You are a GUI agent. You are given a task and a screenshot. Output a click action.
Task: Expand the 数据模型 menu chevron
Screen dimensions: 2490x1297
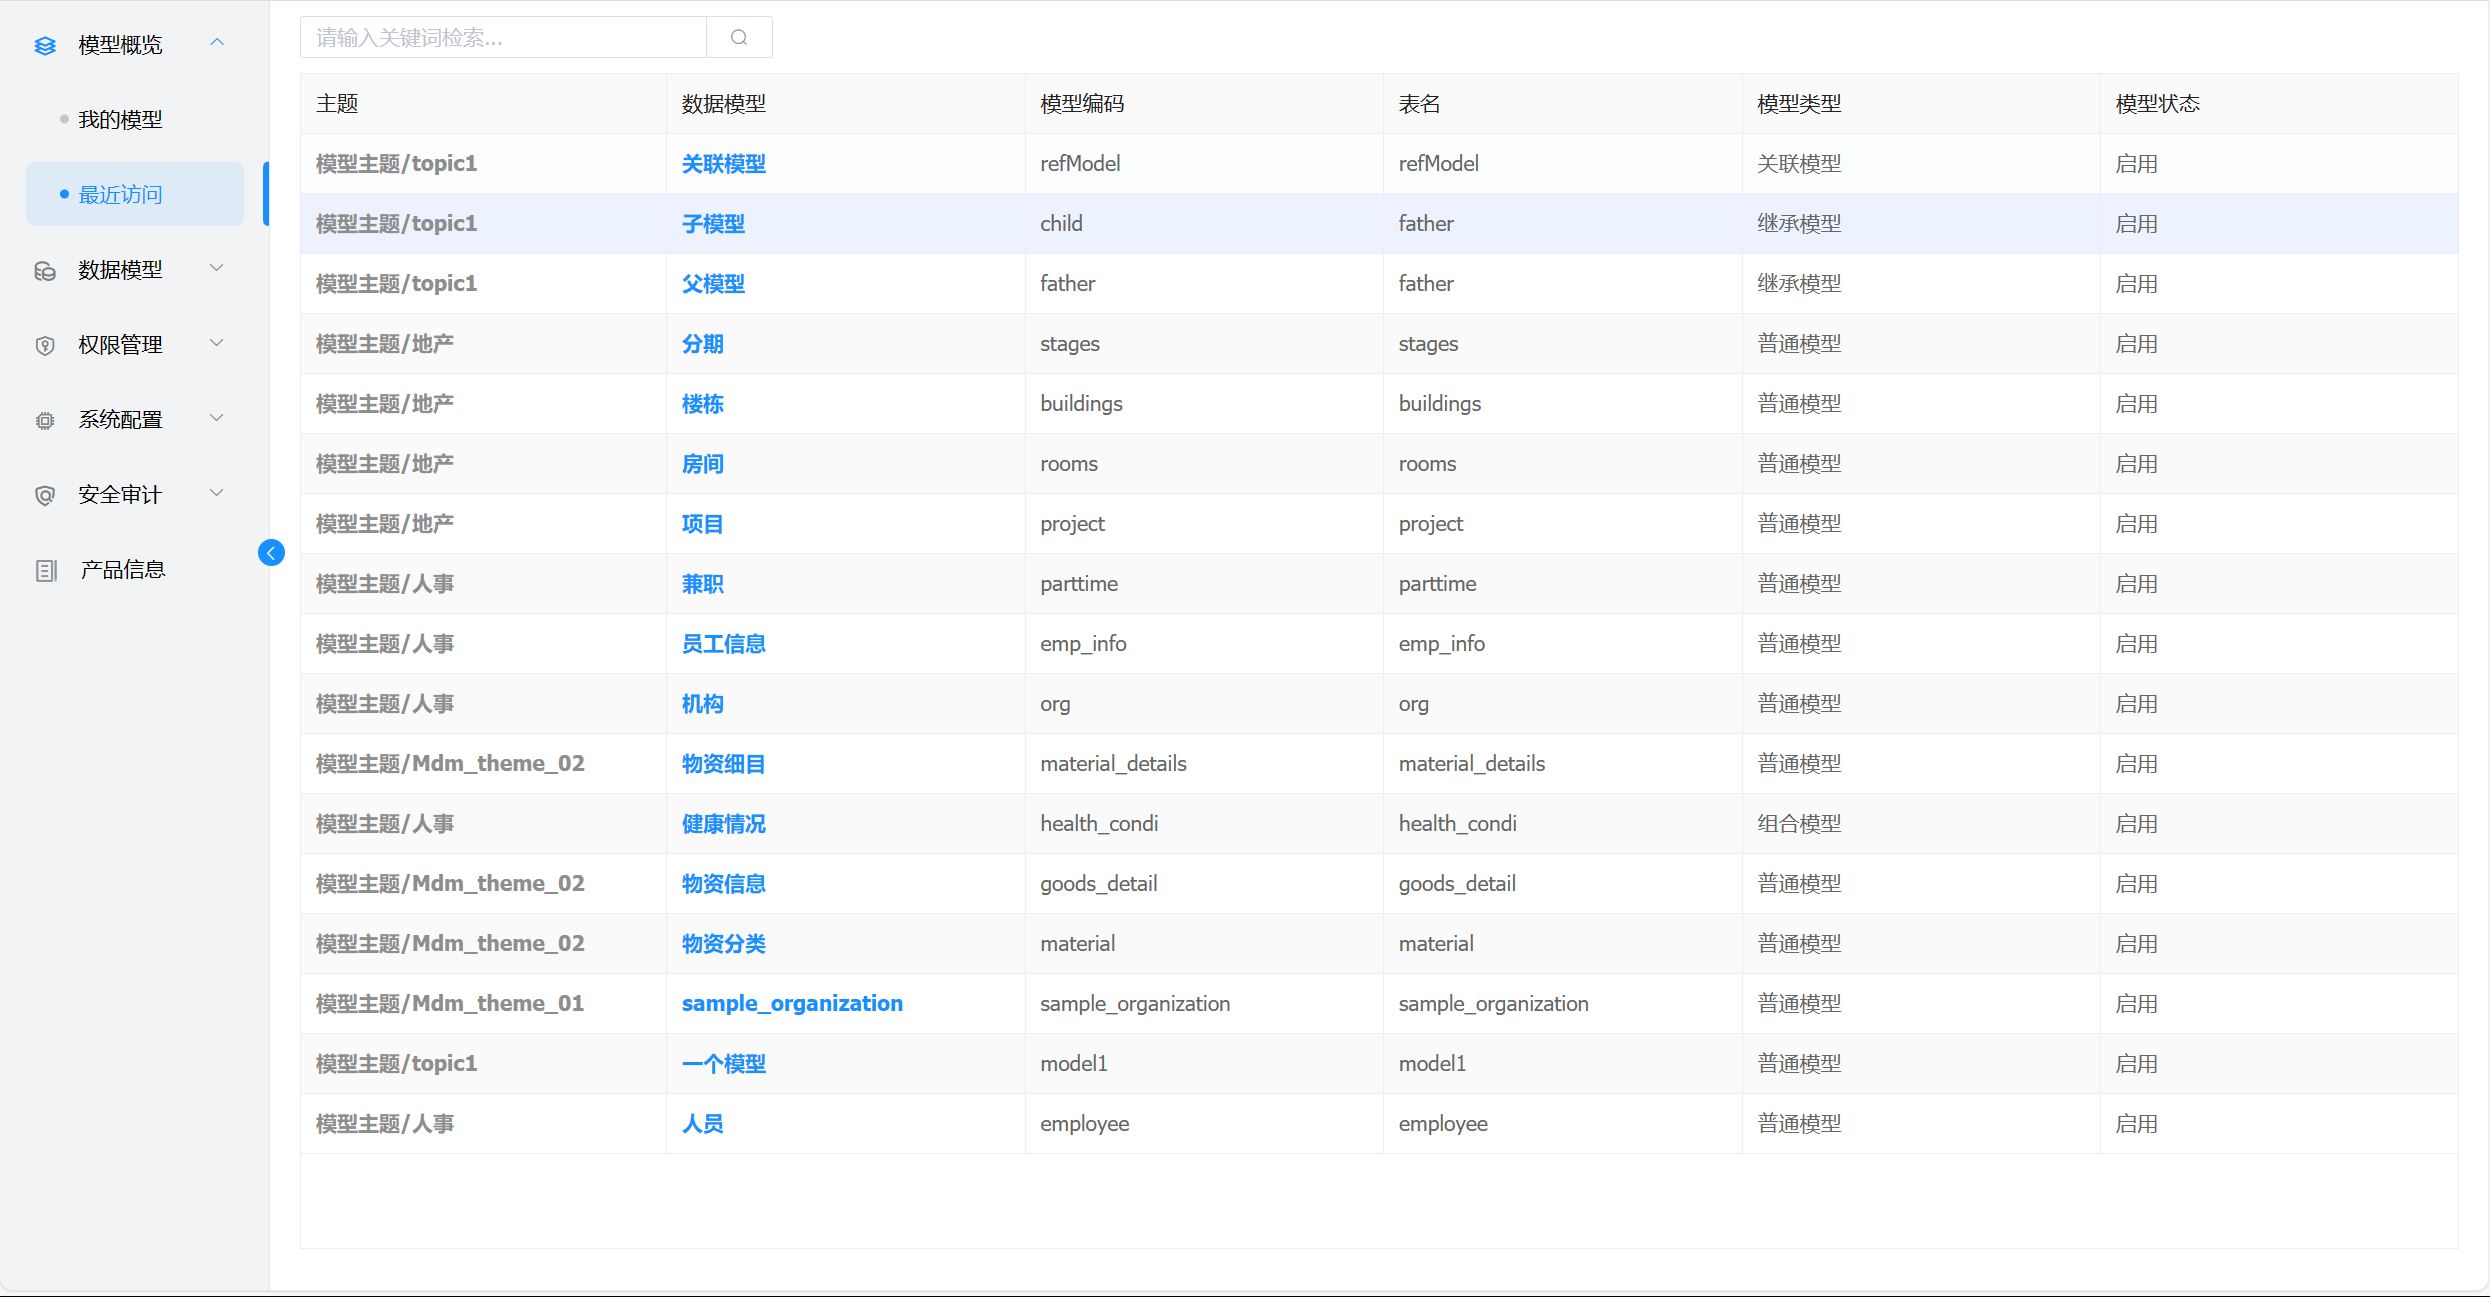(217, 268)
